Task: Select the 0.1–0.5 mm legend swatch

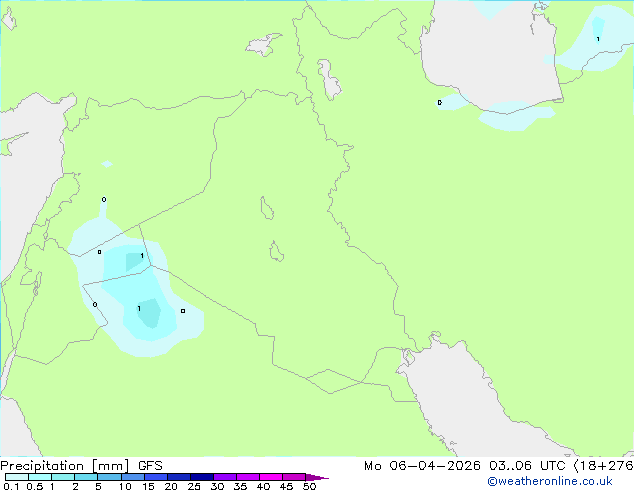Action: pyautogui.click(x=17, y=477)
